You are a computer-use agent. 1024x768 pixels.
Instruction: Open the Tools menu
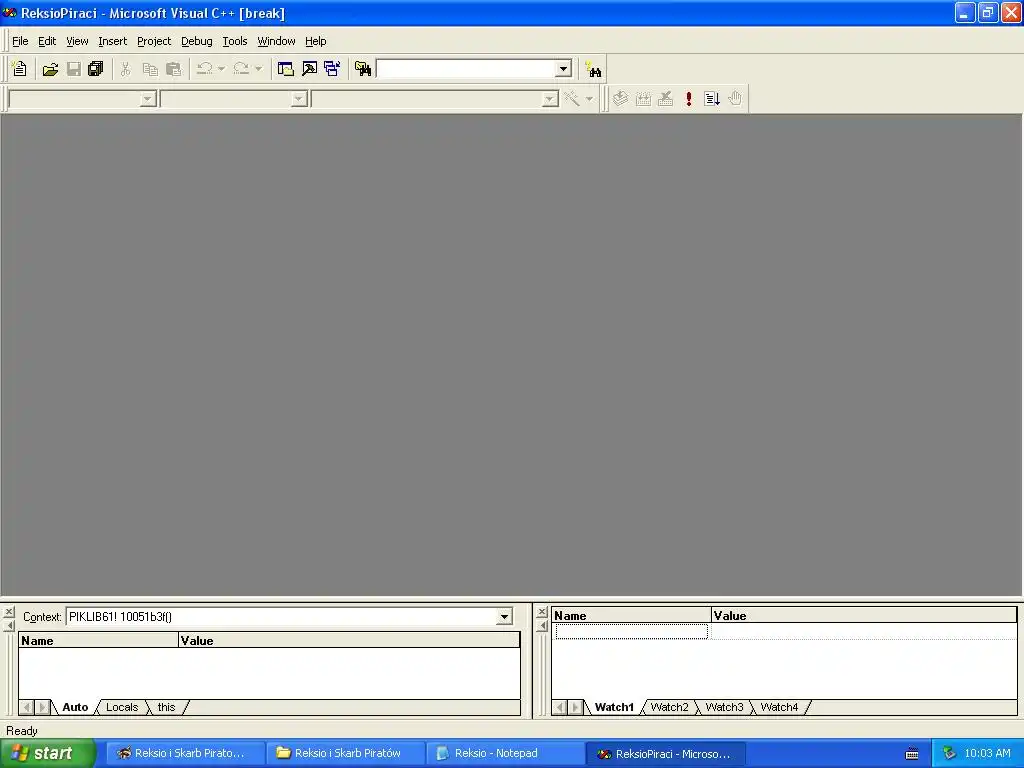click(235, 41)
